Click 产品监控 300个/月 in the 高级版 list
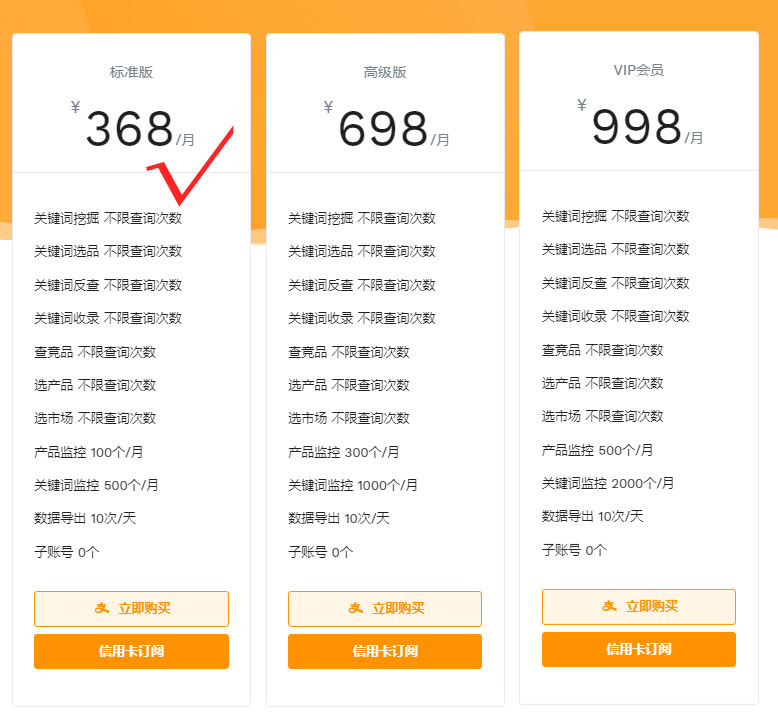Viewport: 778px width, 724px height. pyautogui.click(x=344, y=452)
